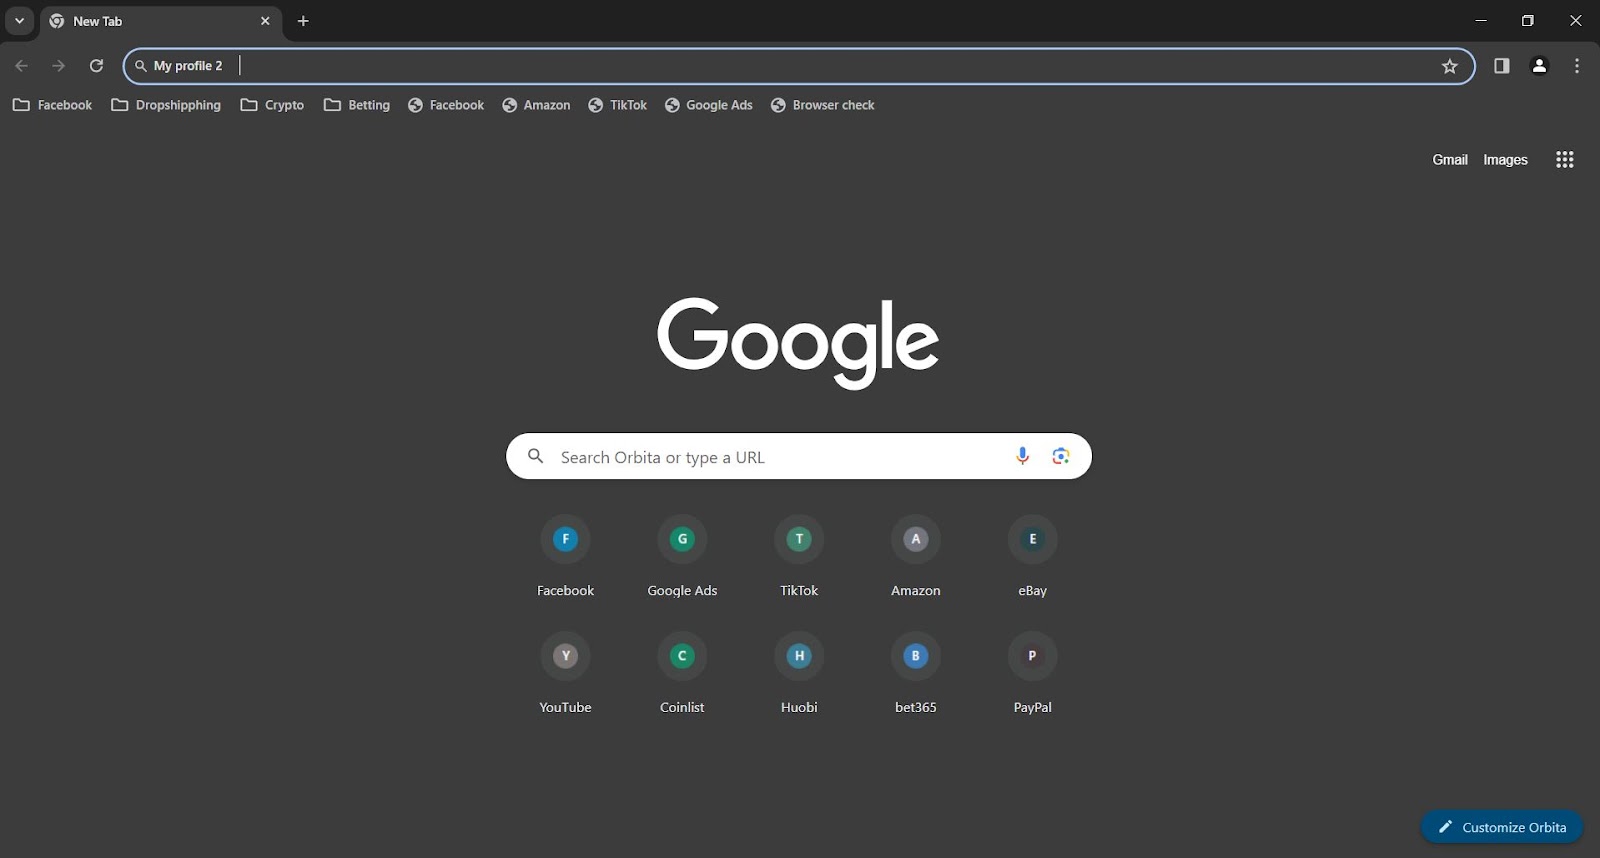Open the eBay shortcut tile

click(1033, 557)
